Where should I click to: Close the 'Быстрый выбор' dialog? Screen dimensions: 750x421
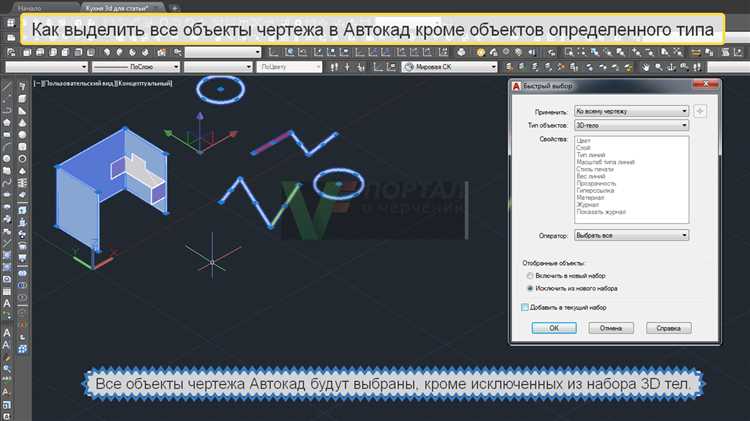point(706,85)
